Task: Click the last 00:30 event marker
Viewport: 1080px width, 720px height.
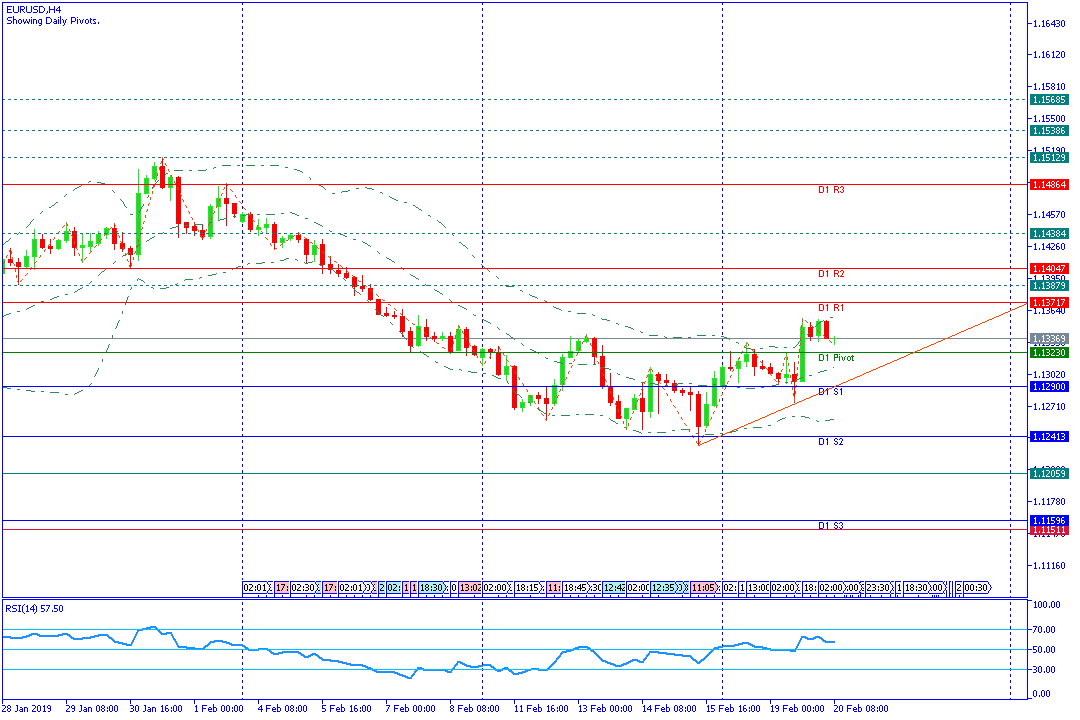Action: pyautogui.click(x=974, y=588)
